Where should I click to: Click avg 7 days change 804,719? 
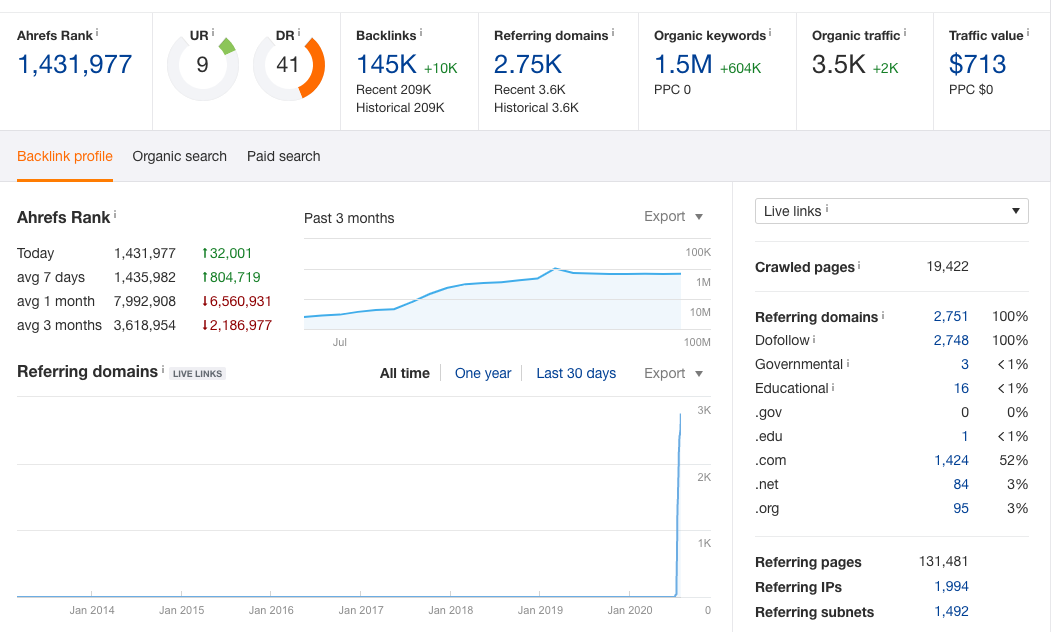[231, 277]
